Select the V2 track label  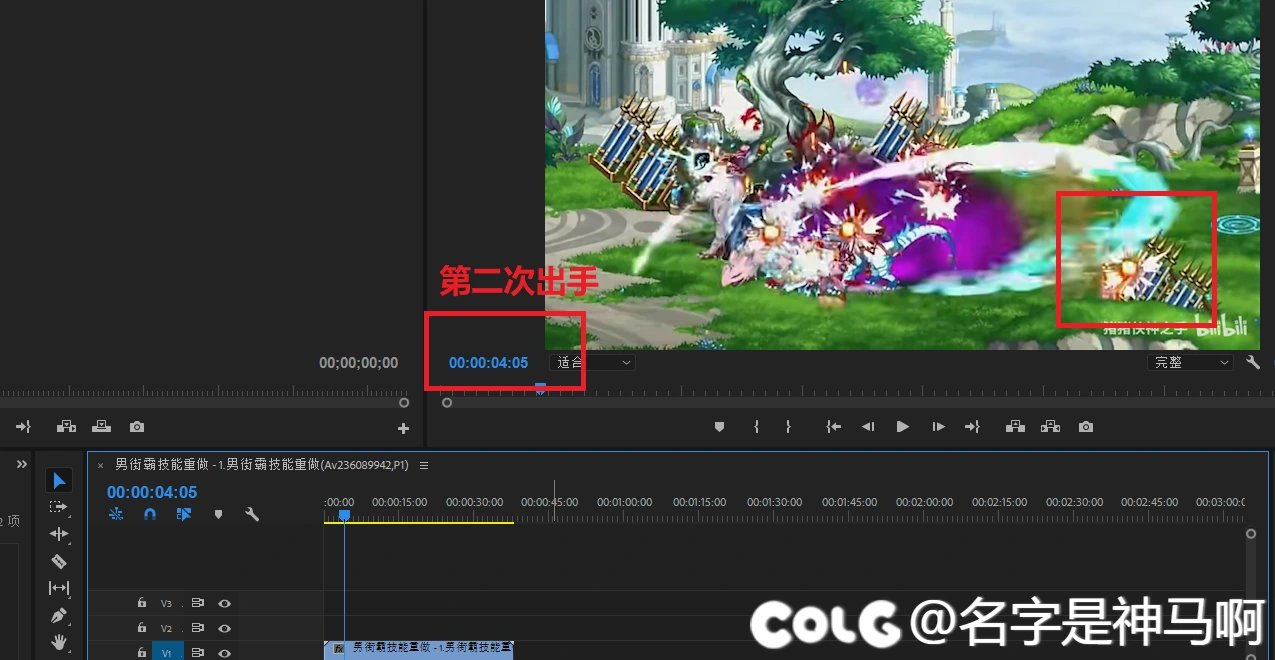click(x=167, y=628)
